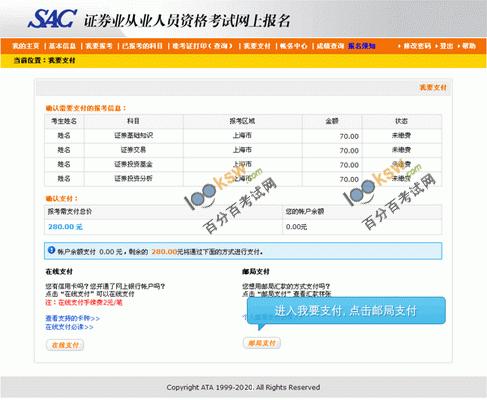Click the 科目 column header

133,121
